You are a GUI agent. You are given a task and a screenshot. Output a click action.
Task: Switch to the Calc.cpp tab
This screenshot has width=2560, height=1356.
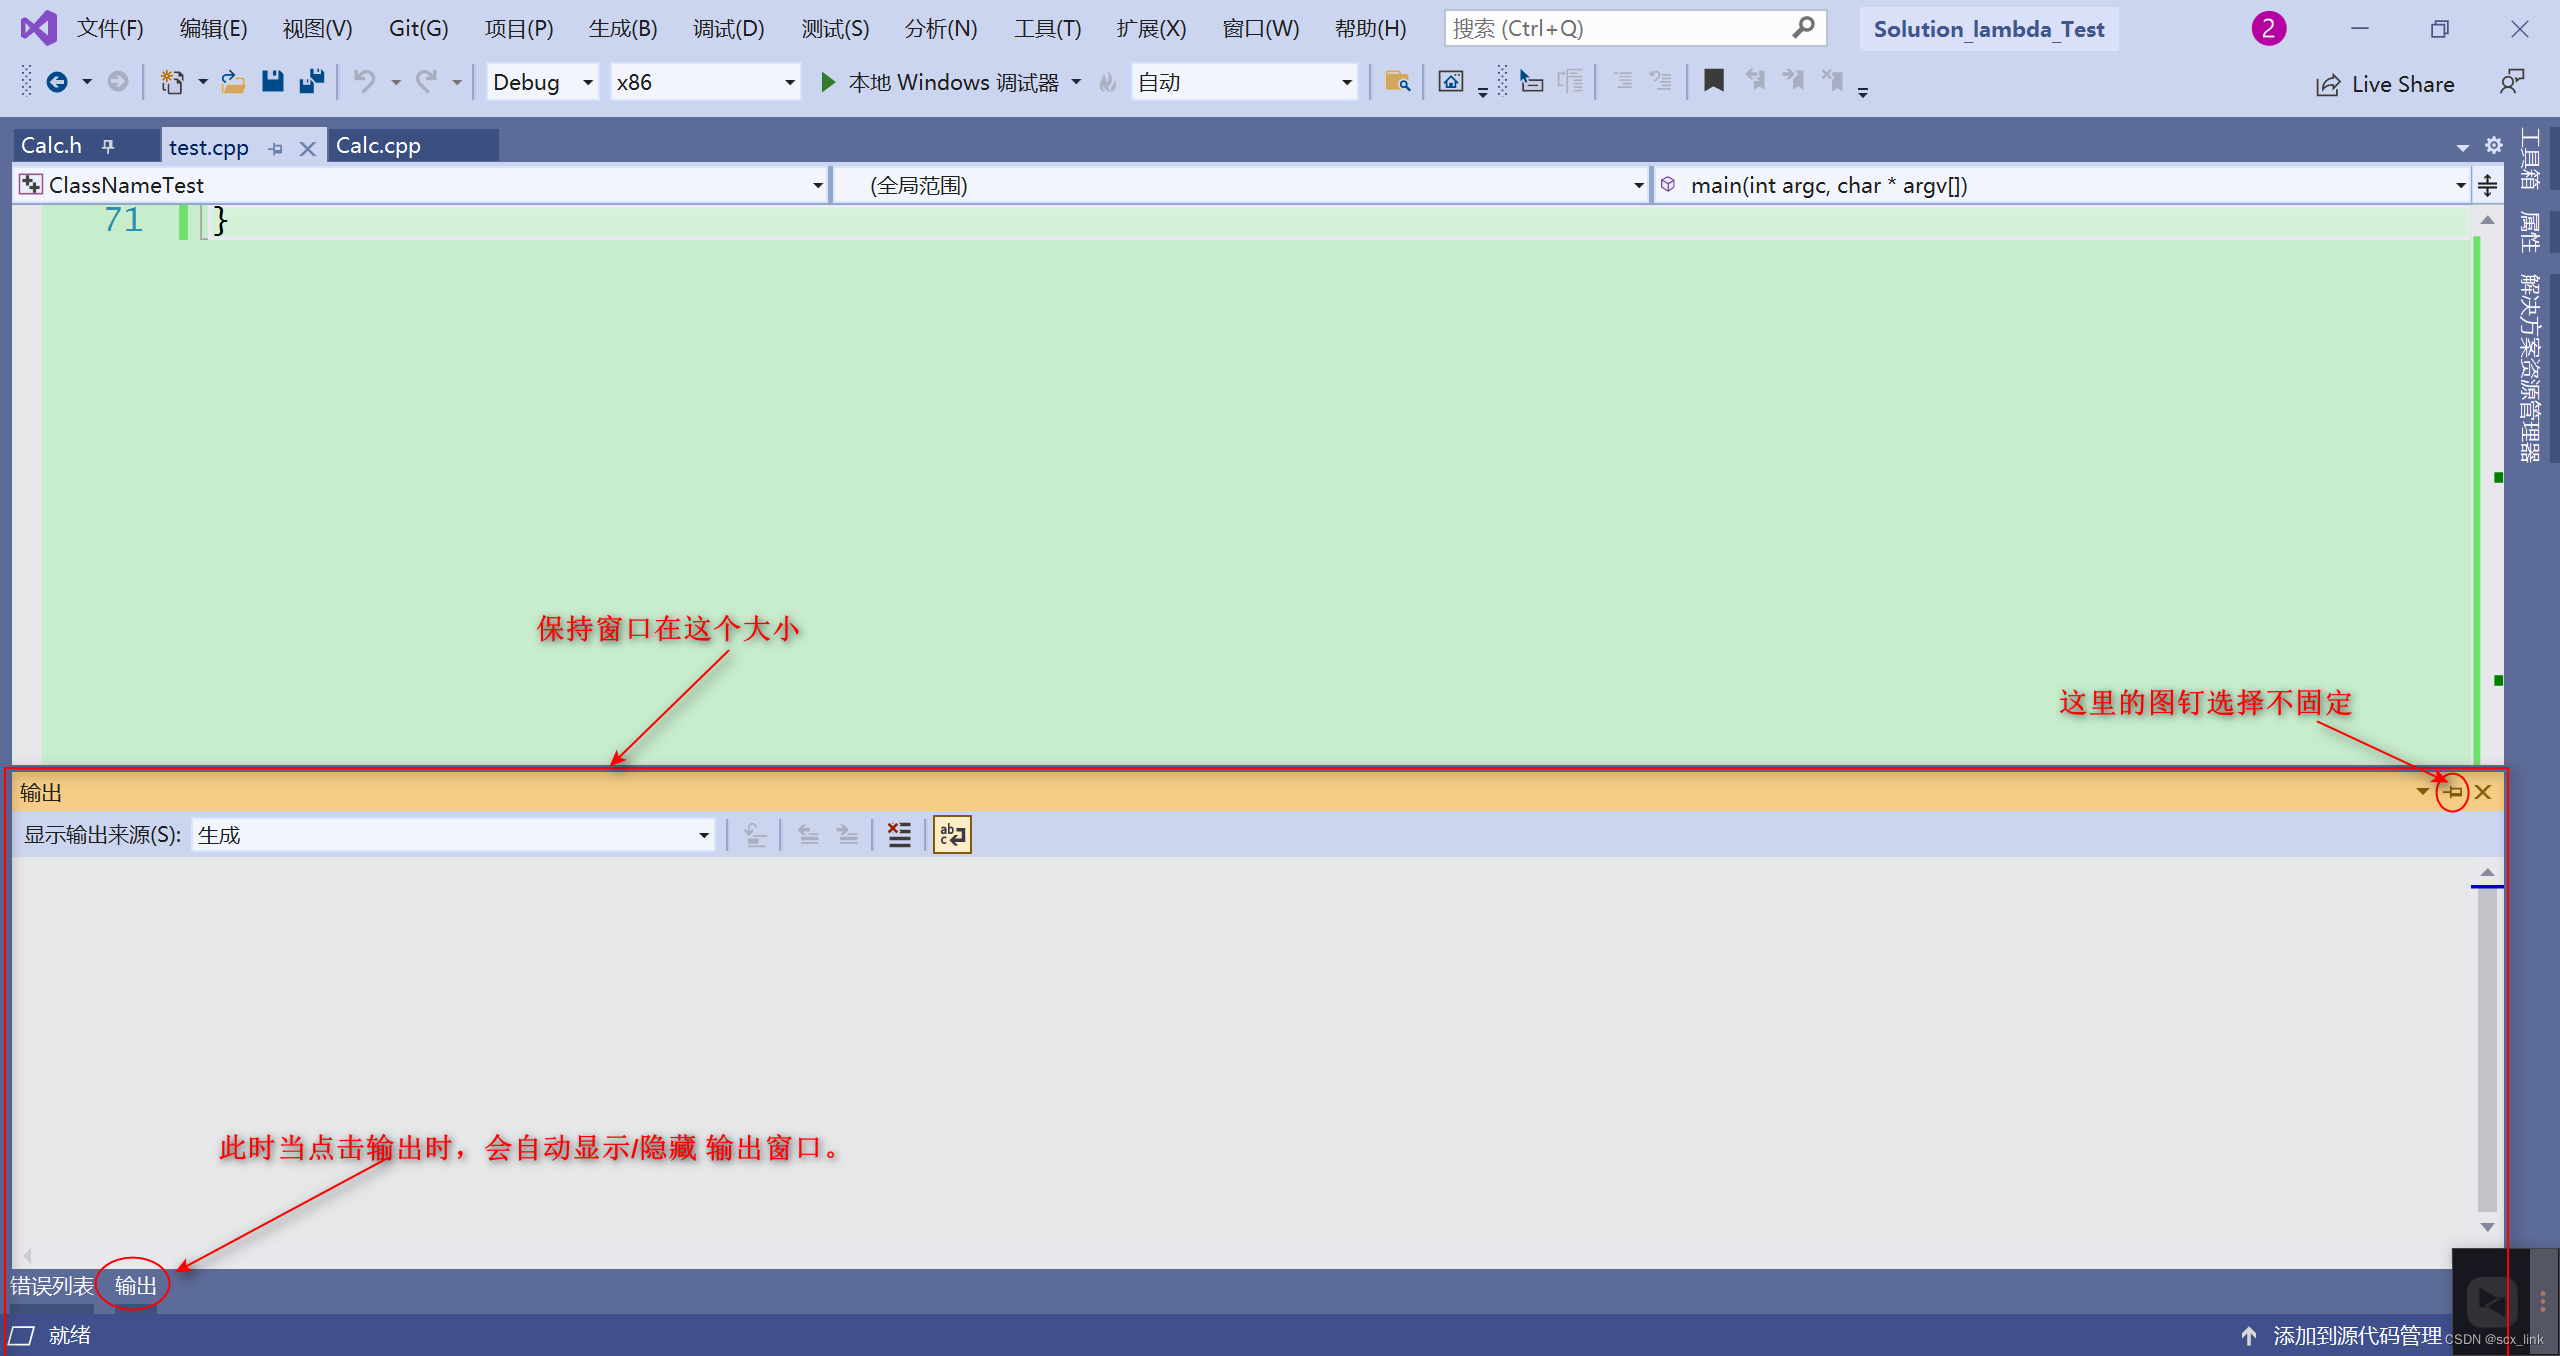point(378,146)
